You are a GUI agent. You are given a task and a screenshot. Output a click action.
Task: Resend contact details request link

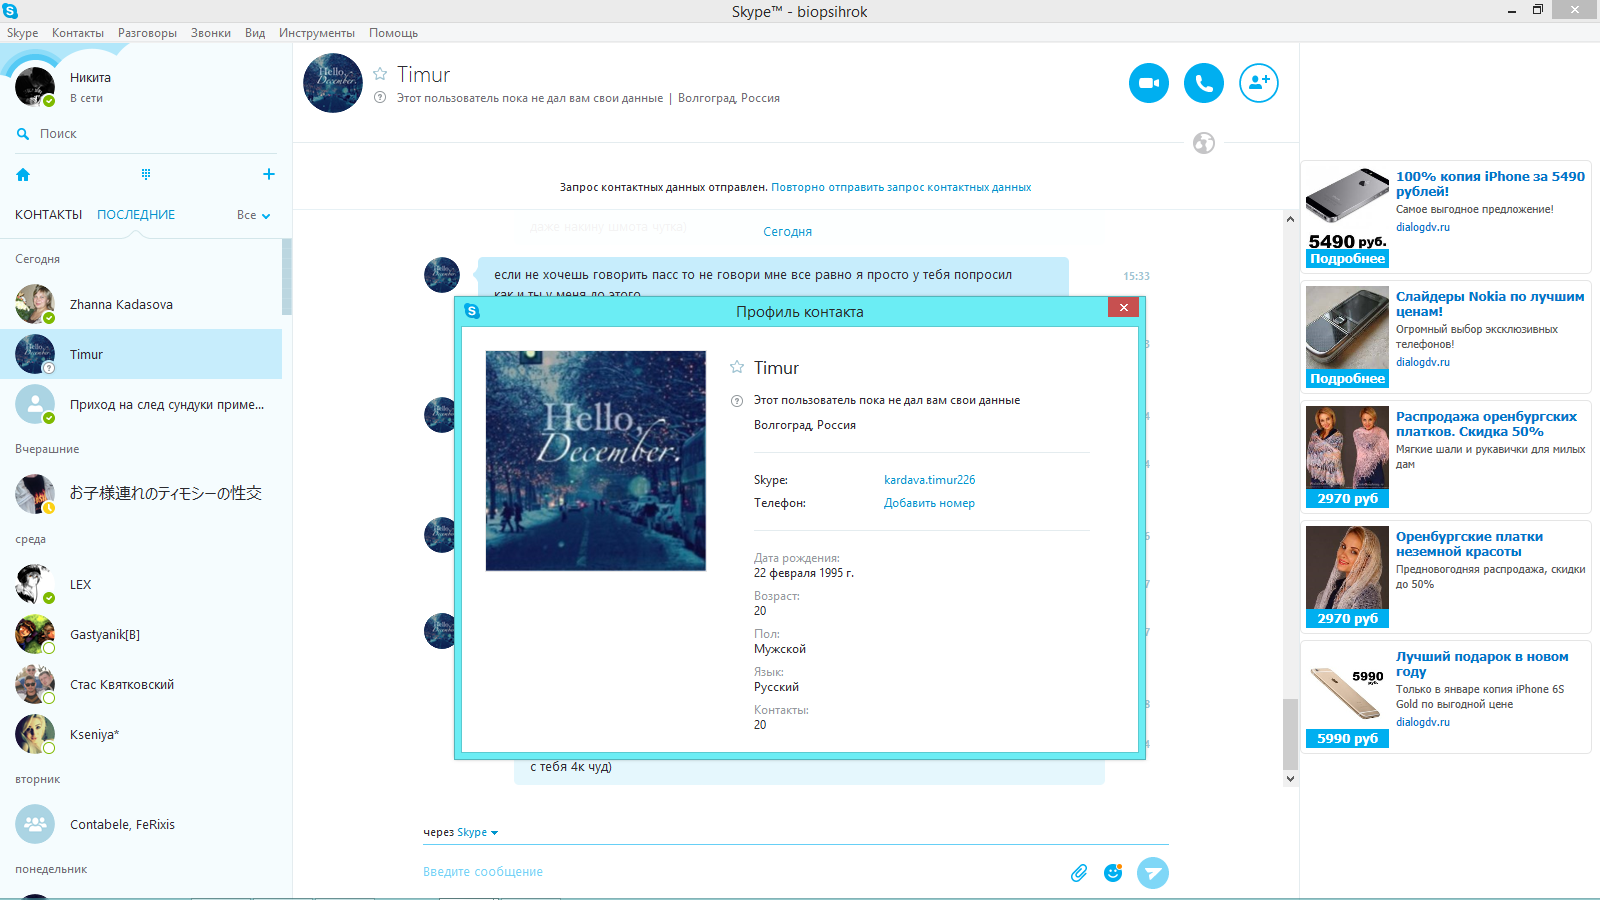(x=901, y=187)
